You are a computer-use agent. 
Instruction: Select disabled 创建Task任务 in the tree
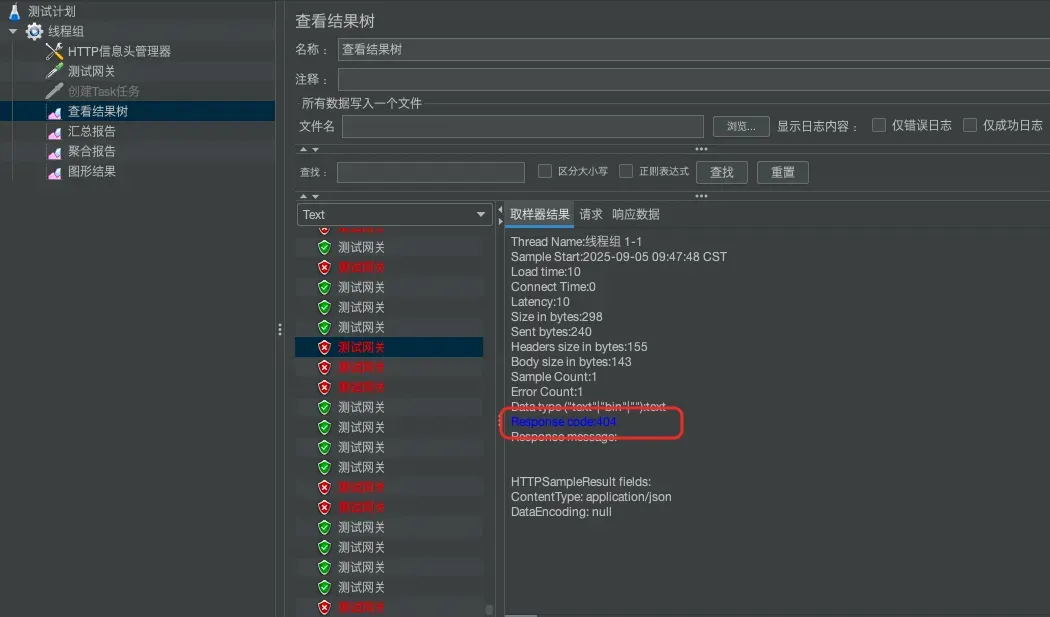[x=104, y=92]
